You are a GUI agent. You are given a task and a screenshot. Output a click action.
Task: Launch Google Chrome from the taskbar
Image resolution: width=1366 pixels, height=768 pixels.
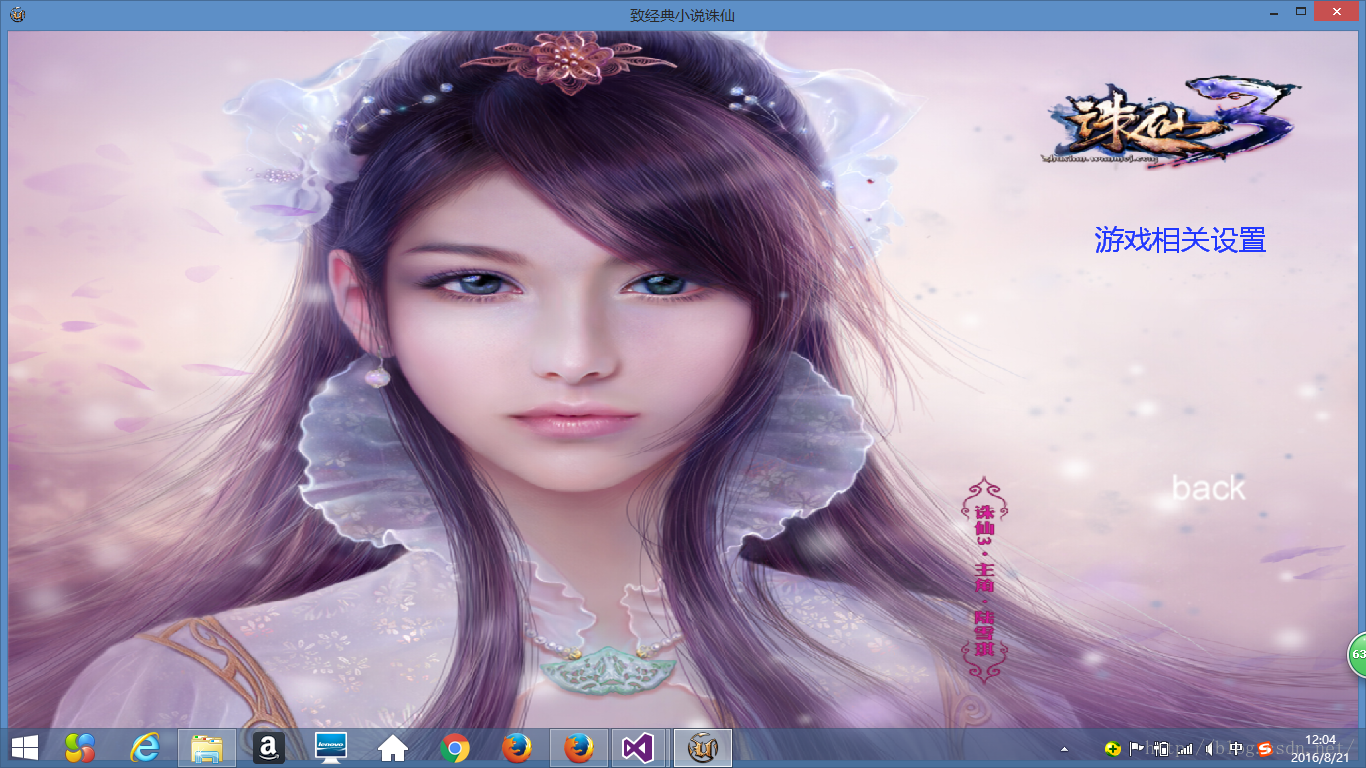point(455,747)
